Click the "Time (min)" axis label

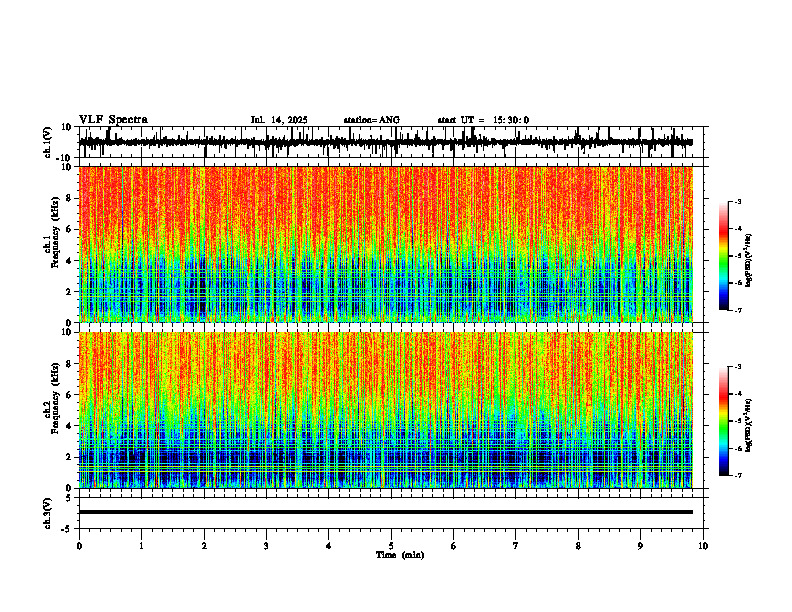[400, 555]
